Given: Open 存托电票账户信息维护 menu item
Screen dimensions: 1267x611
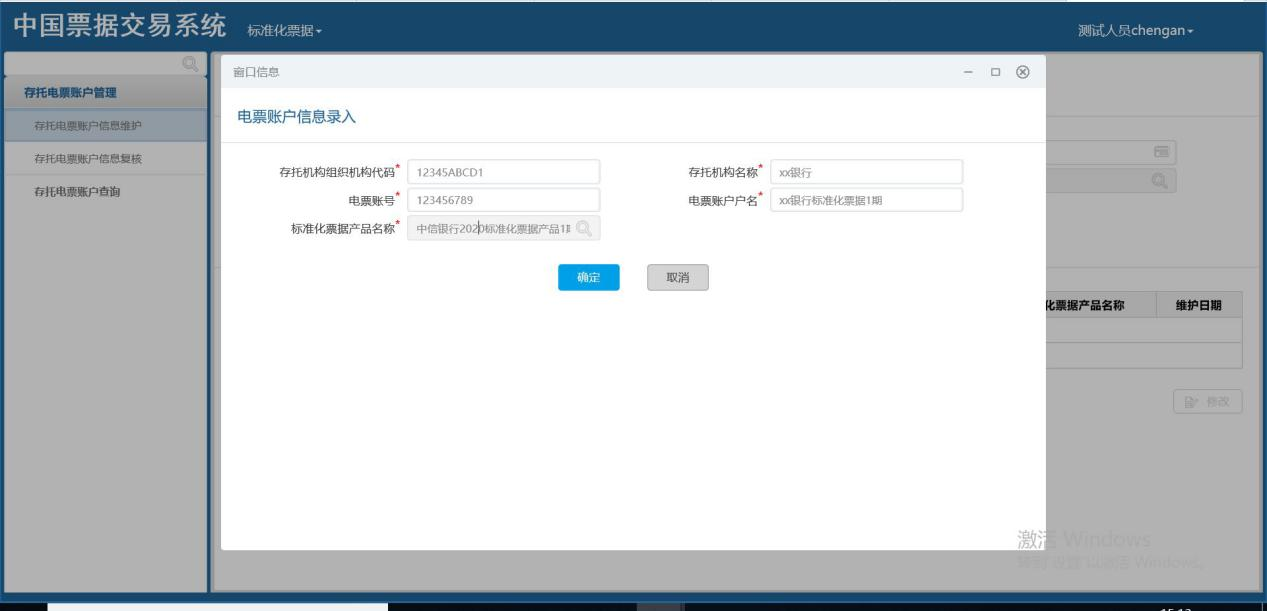Looking at the screenshot, I should 106,125.
